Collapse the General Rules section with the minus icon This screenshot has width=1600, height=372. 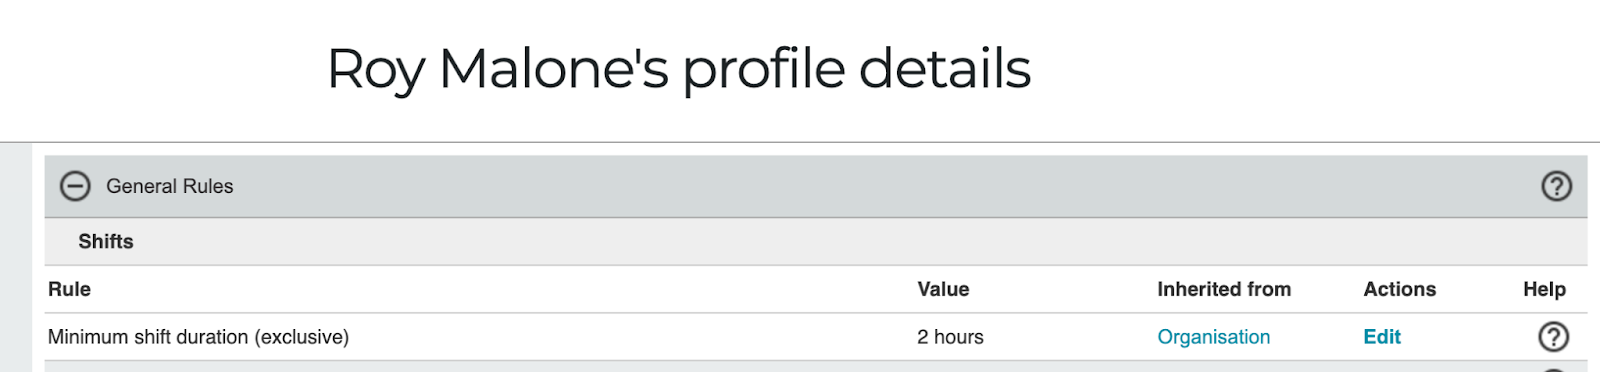tap(75, 186)
